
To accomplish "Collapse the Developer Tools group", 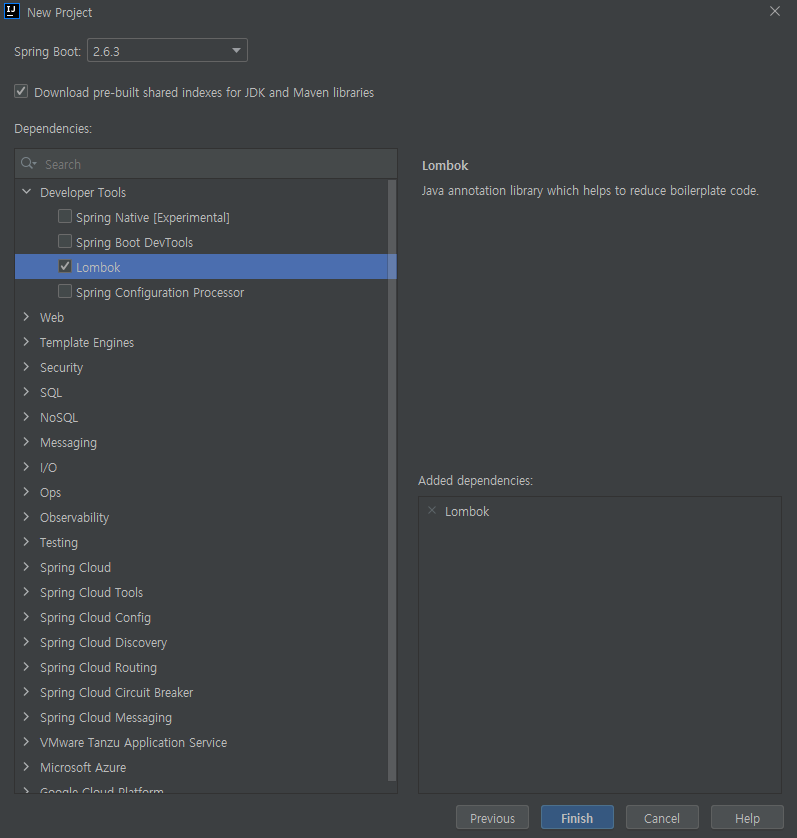I will point(26,191).
